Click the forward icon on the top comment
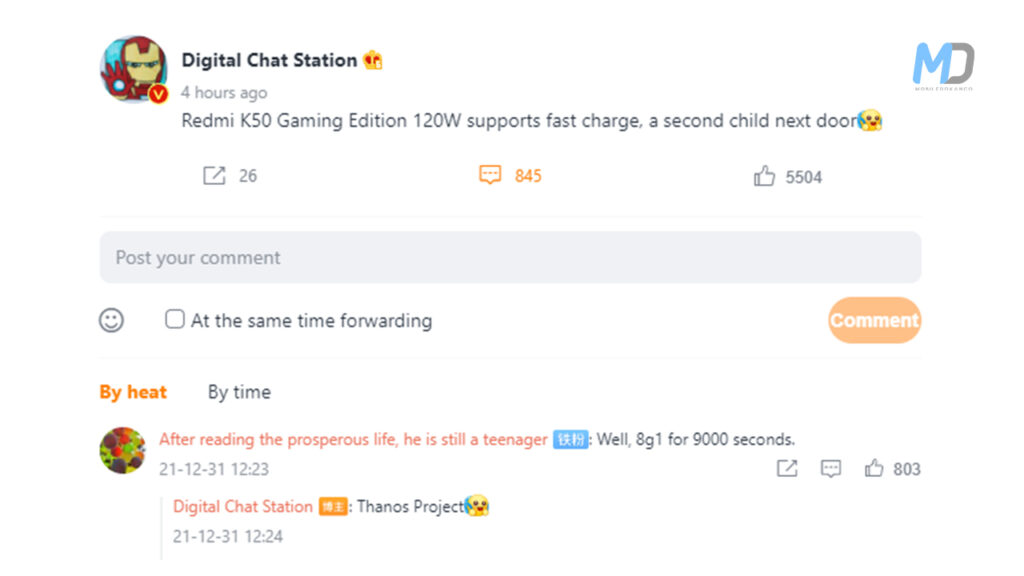 (787, 468)
